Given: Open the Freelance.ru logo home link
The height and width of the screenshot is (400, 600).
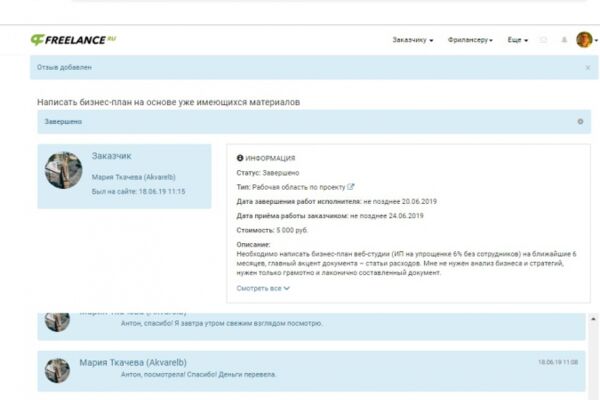Looking at the screenshot, I should pyautogui.click(x=73, y=40).
